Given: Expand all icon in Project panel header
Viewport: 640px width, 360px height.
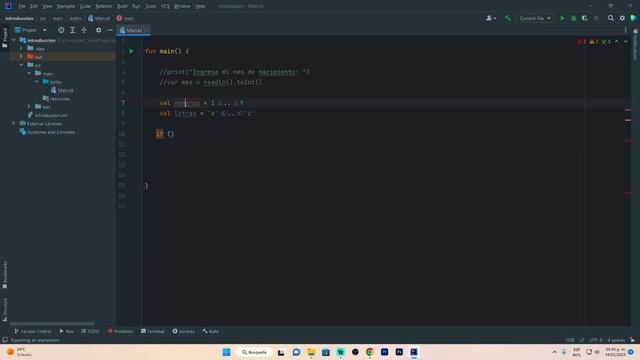Looking at the screenshot, I should point(73,30).
